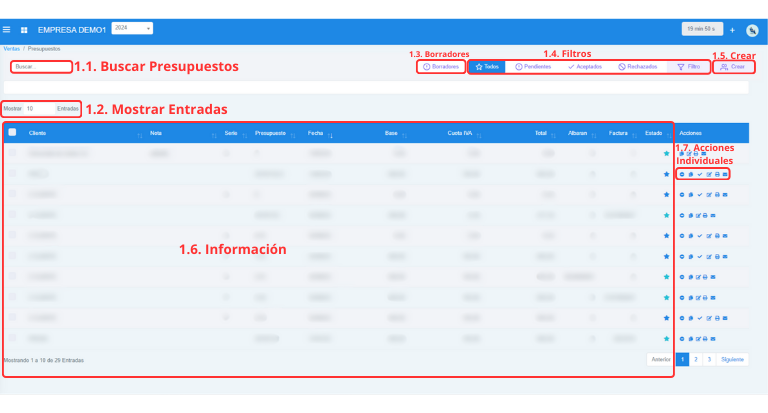
Task: Click the teal status star in the last row
Action: [666, 339]
